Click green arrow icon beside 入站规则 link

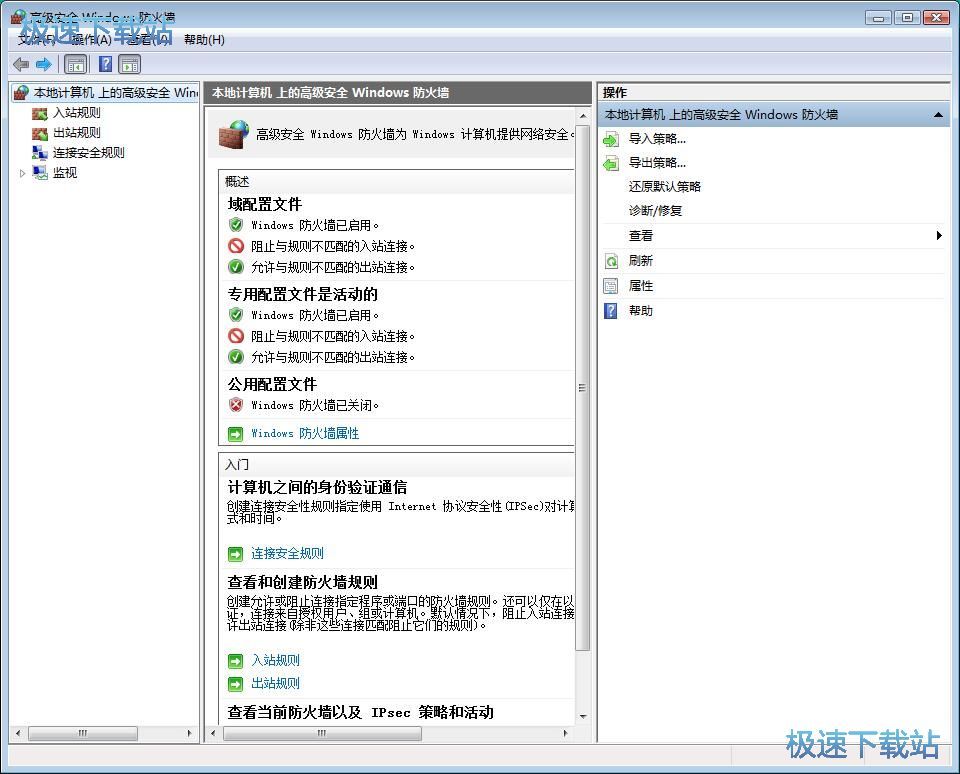coord(235,661)
